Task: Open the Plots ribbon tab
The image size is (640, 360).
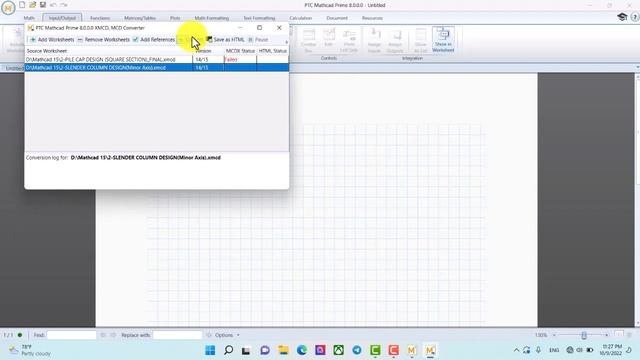Action: [x=175, y=18]
